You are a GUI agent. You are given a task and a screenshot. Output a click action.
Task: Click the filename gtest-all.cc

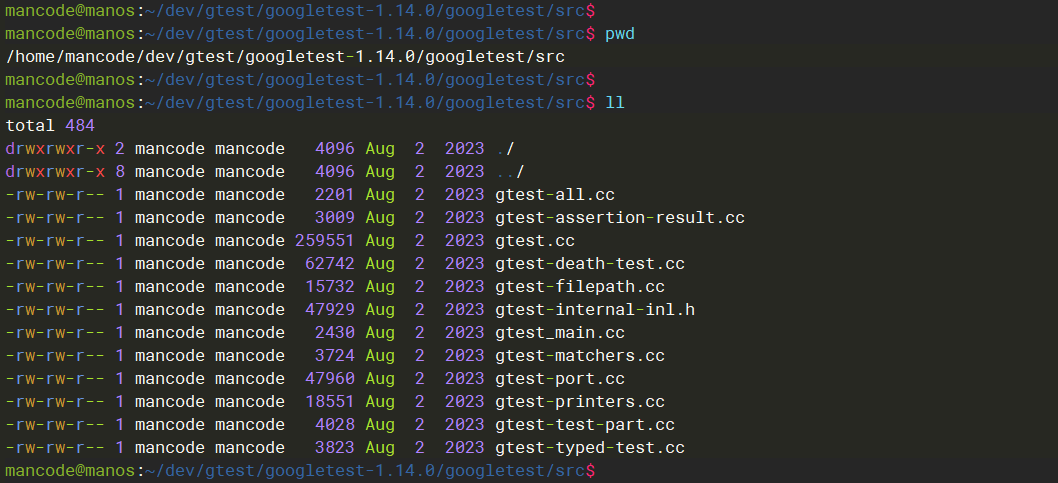(555, 195)
